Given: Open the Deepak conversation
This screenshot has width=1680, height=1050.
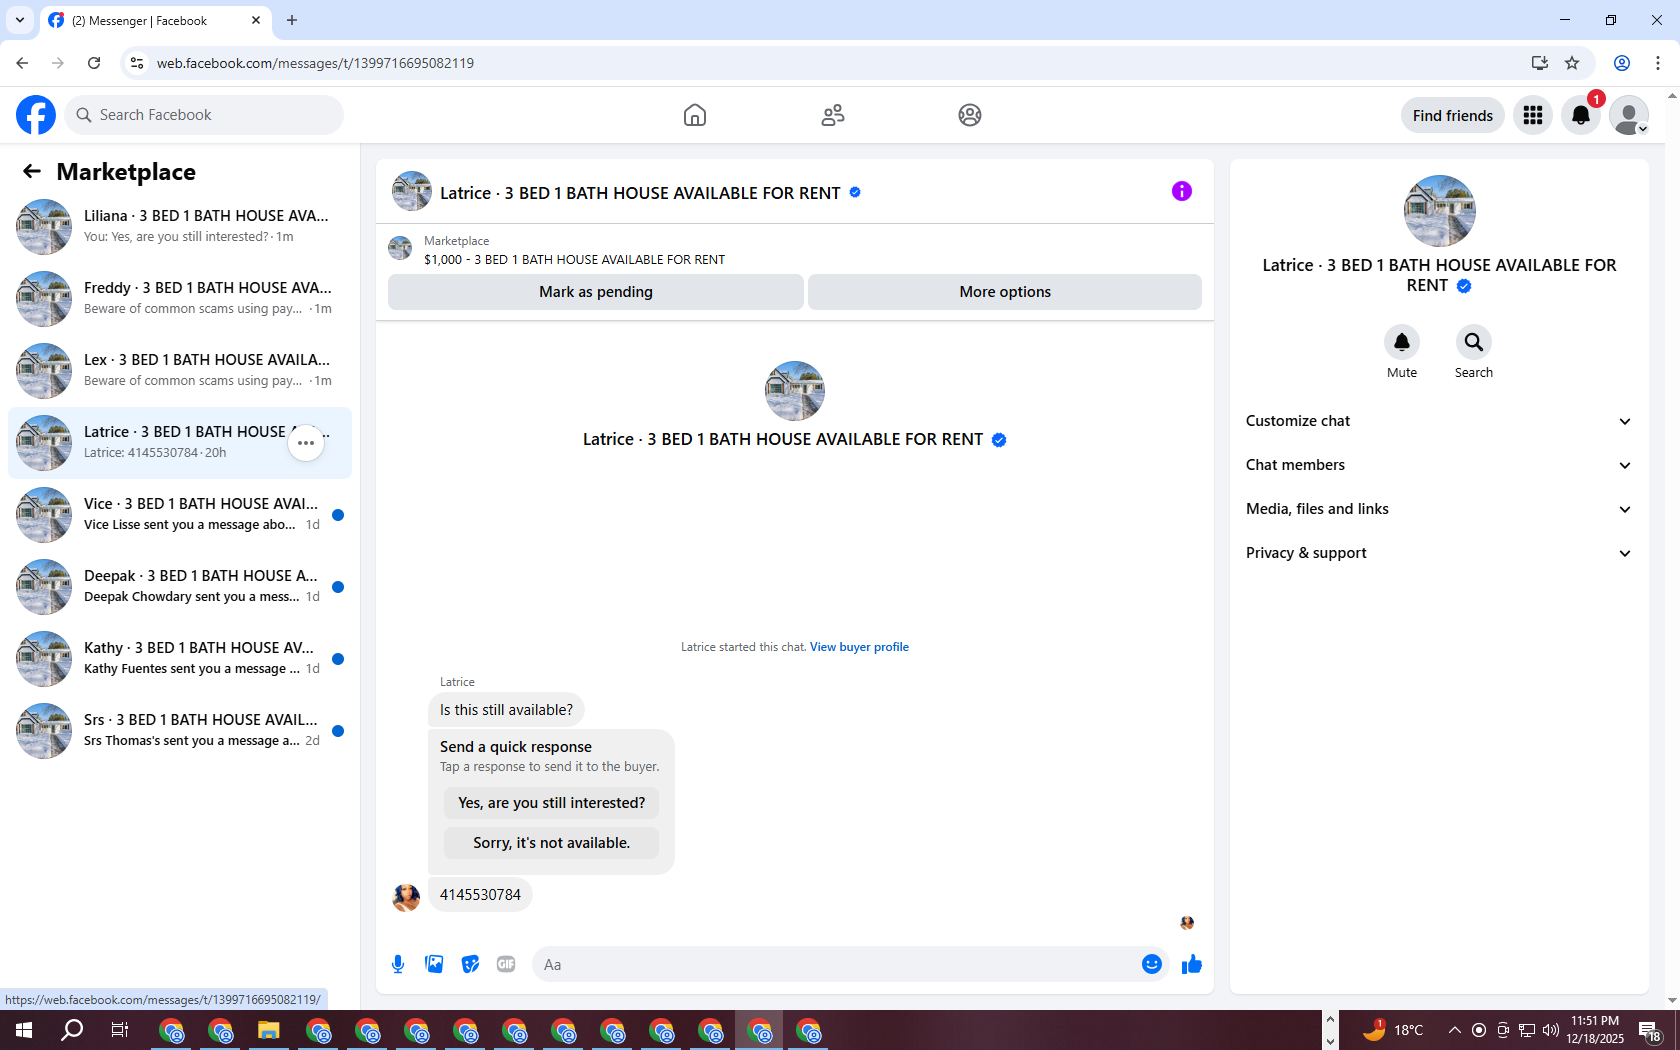Looking at the screenshot, I should coord(180,586).
